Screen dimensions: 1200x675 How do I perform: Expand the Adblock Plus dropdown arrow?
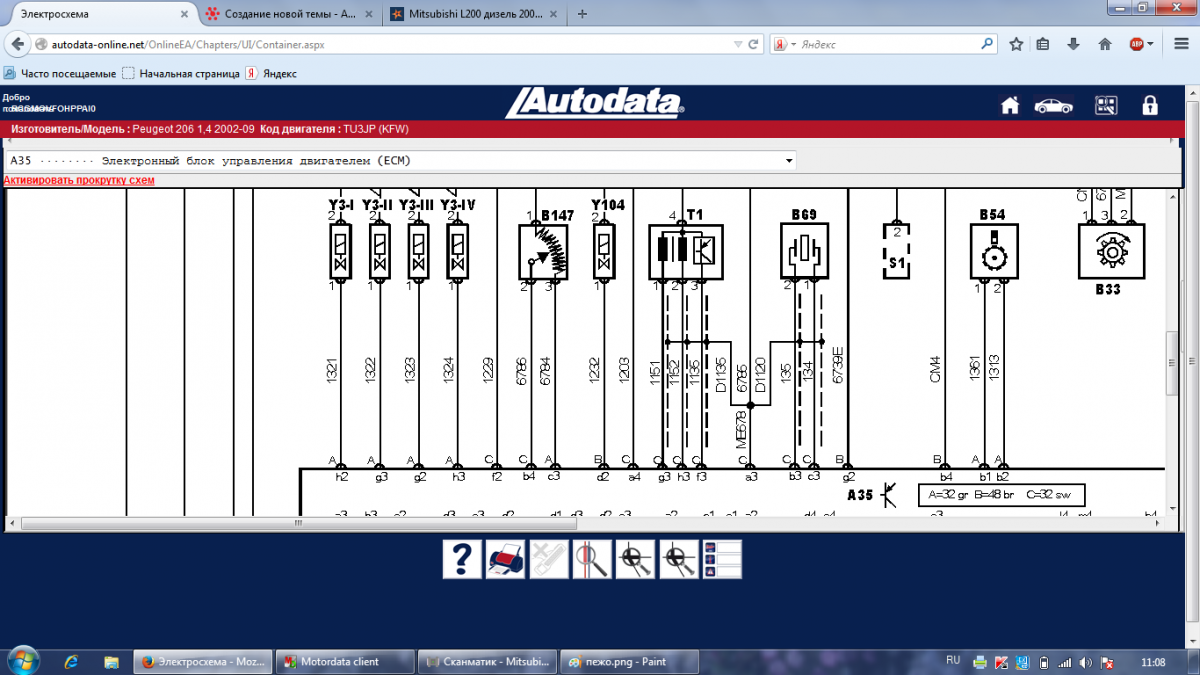click(1151, 44)
